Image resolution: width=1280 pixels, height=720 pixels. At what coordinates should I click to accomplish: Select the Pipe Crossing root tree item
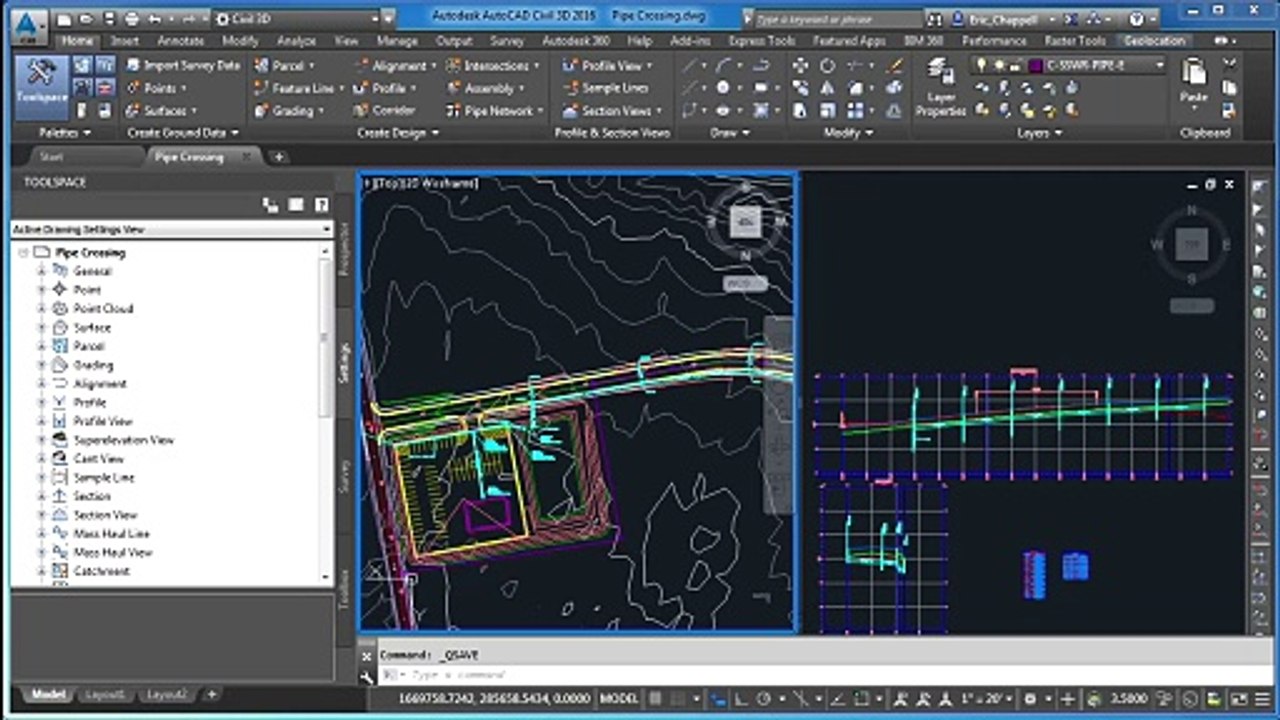point(90,253)
